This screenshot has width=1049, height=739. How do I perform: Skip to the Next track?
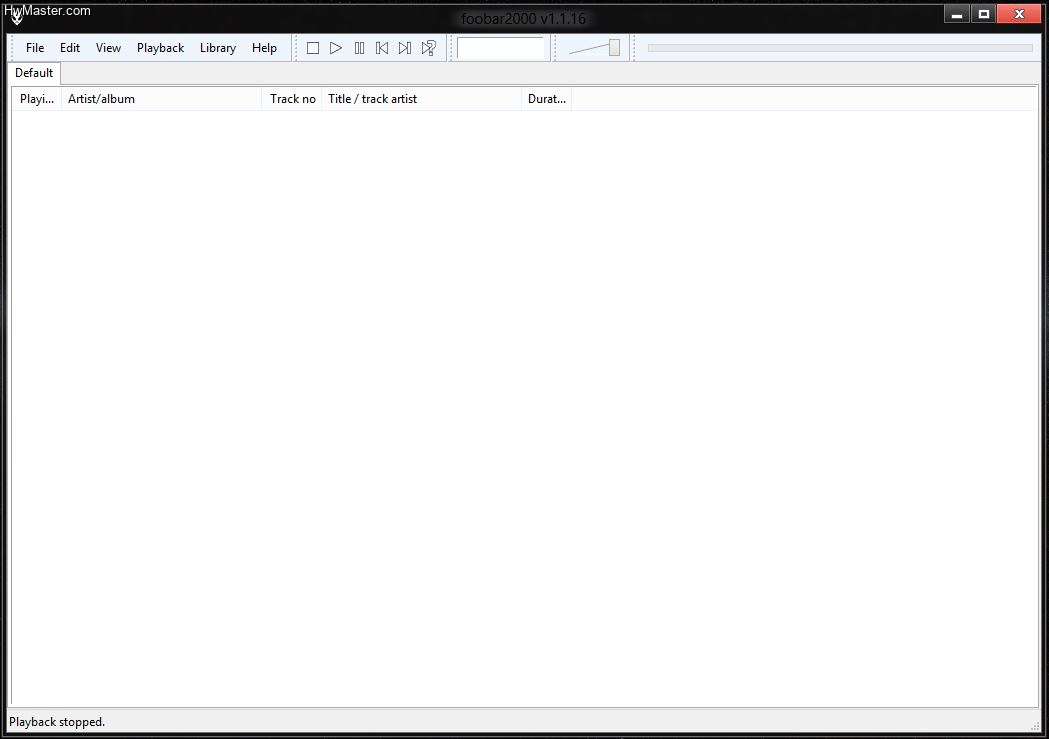click(405, 48)
